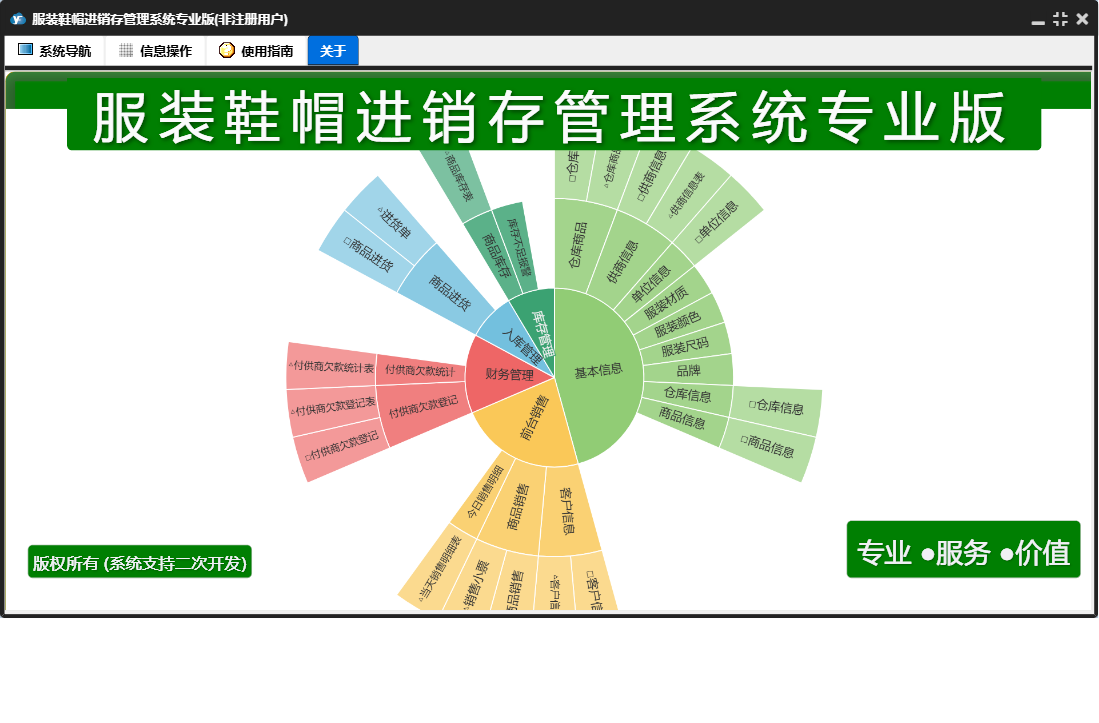Open the middle-ring 付供商欠款登记 segment

click(x=423, y=408)
